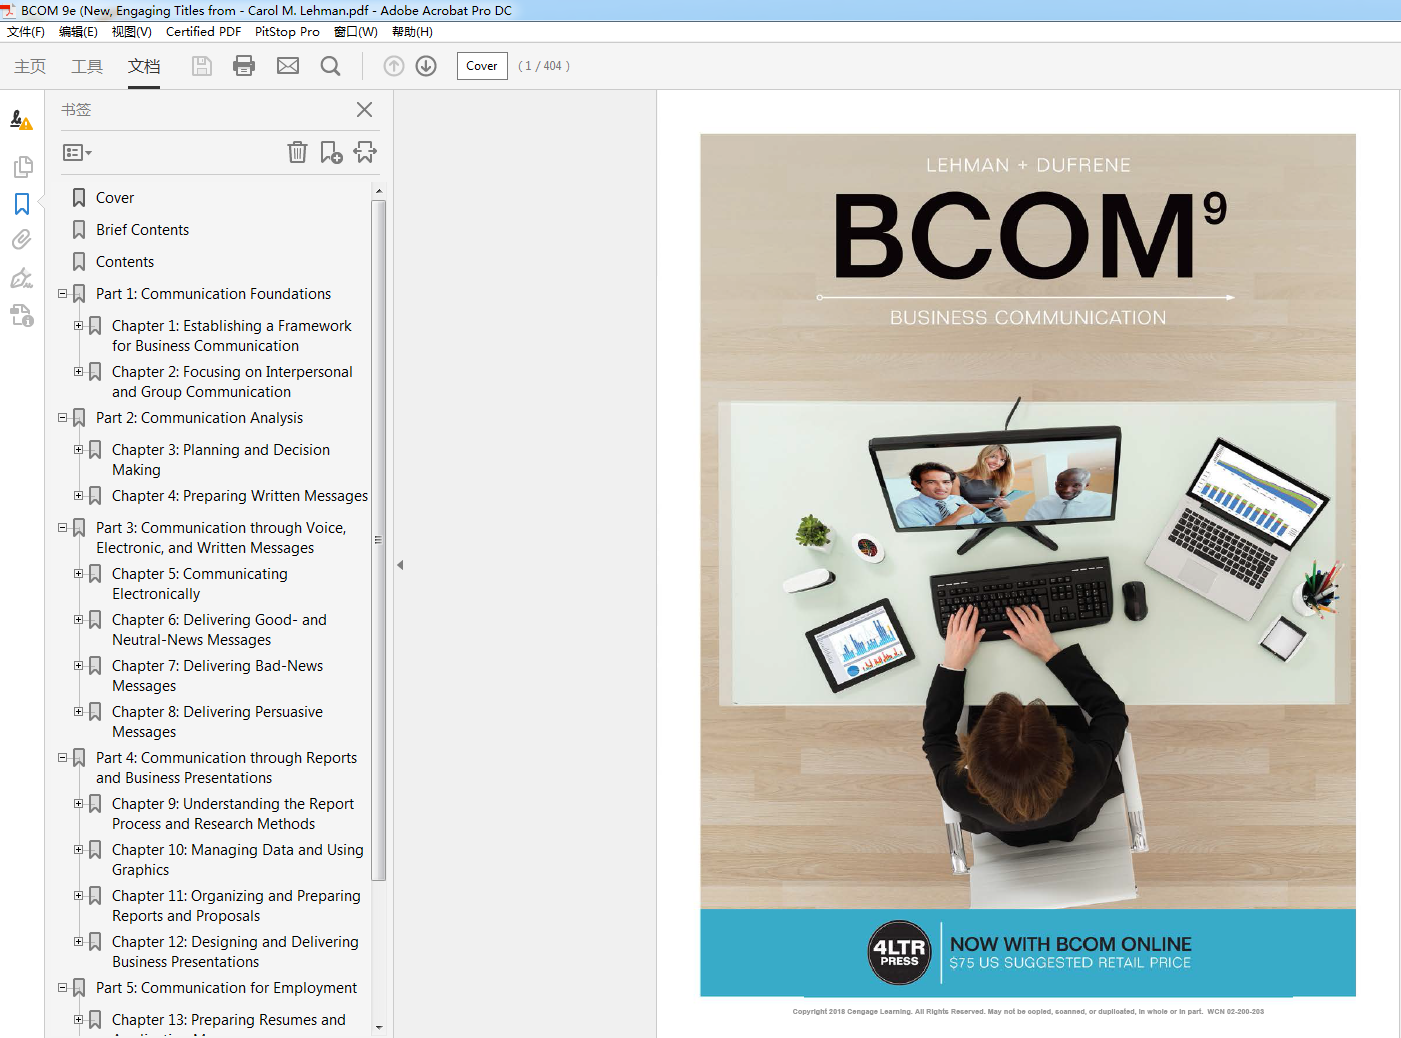Expand Chapter 12 bookmark
Screen dimensions: 1401x1038
click(79, 942)
